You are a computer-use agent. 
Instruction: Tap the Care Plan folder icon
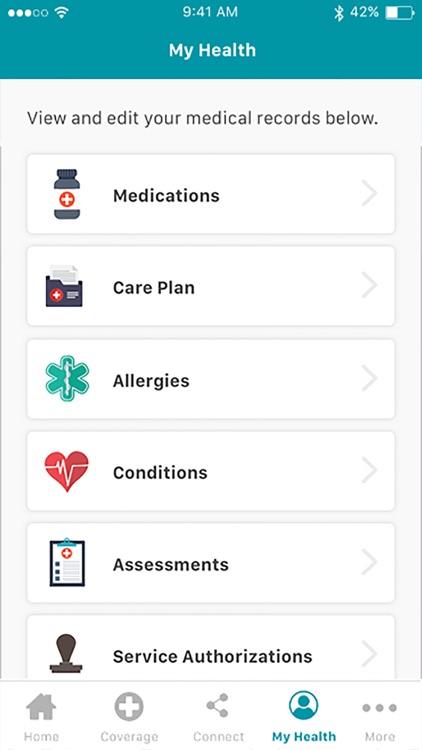coord(64,286)
